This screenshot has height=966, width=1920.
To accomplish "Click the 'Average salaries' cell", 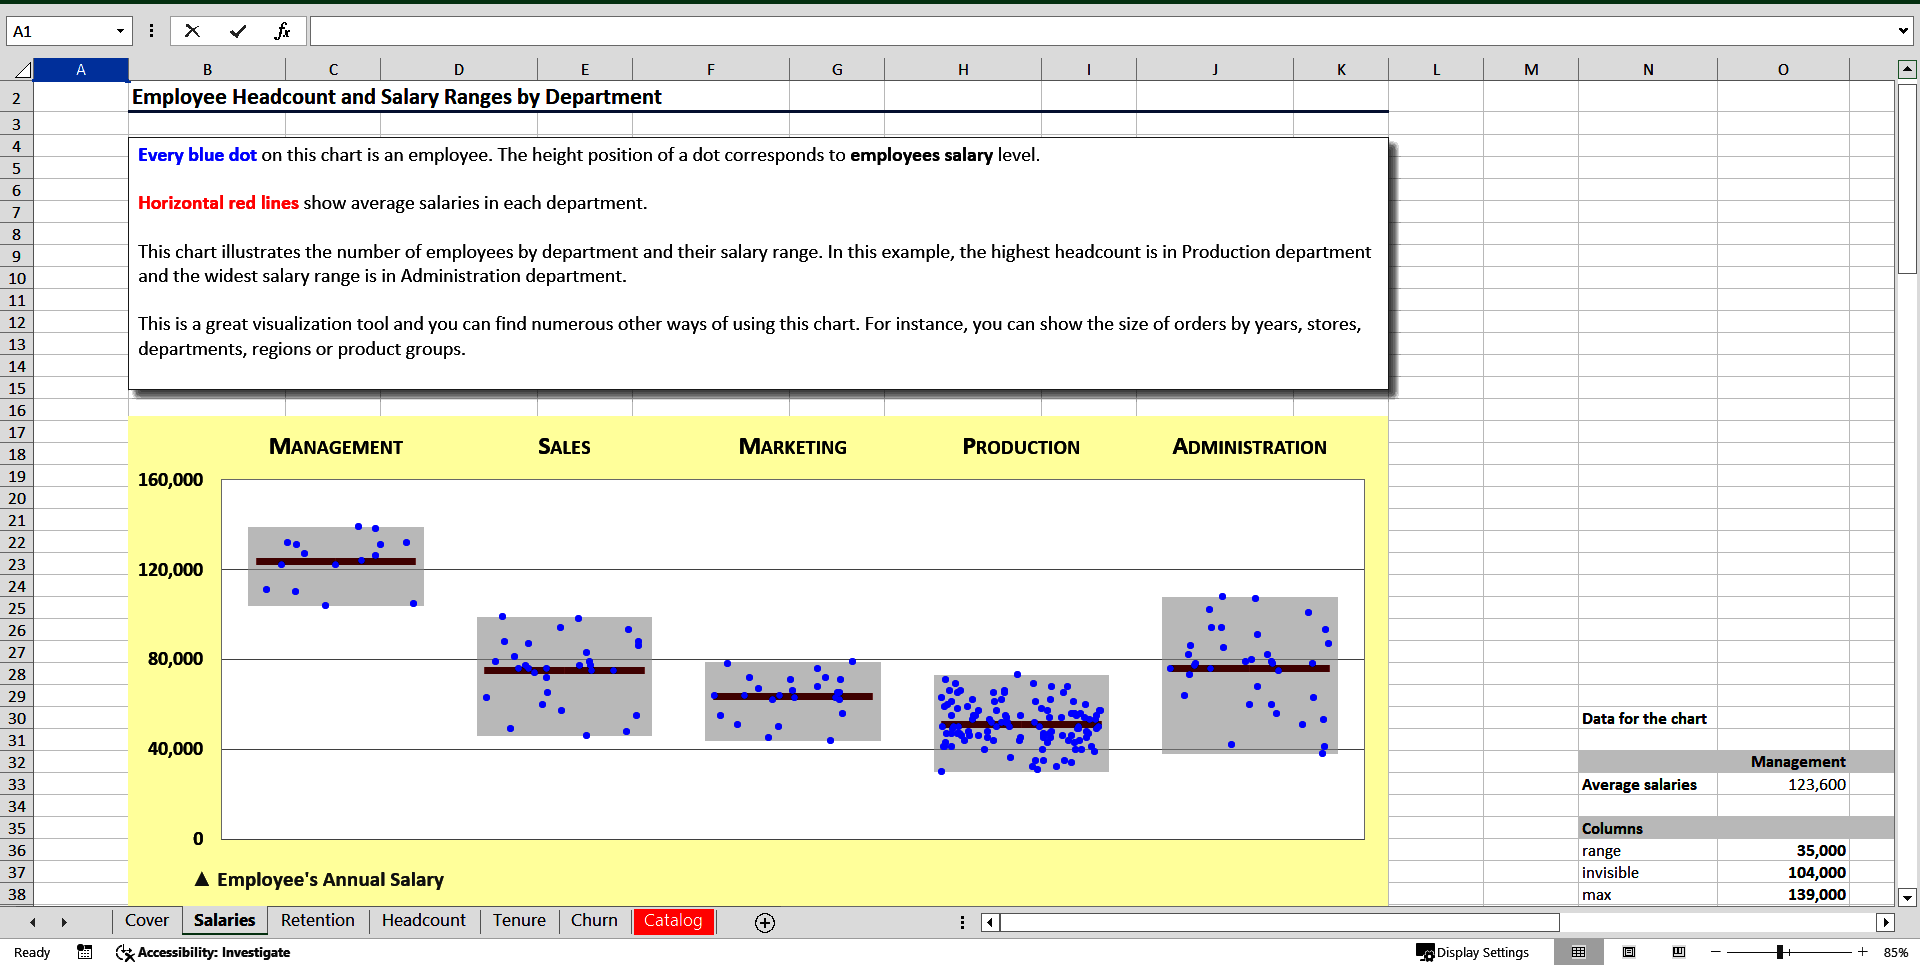I will point(1648,784).
